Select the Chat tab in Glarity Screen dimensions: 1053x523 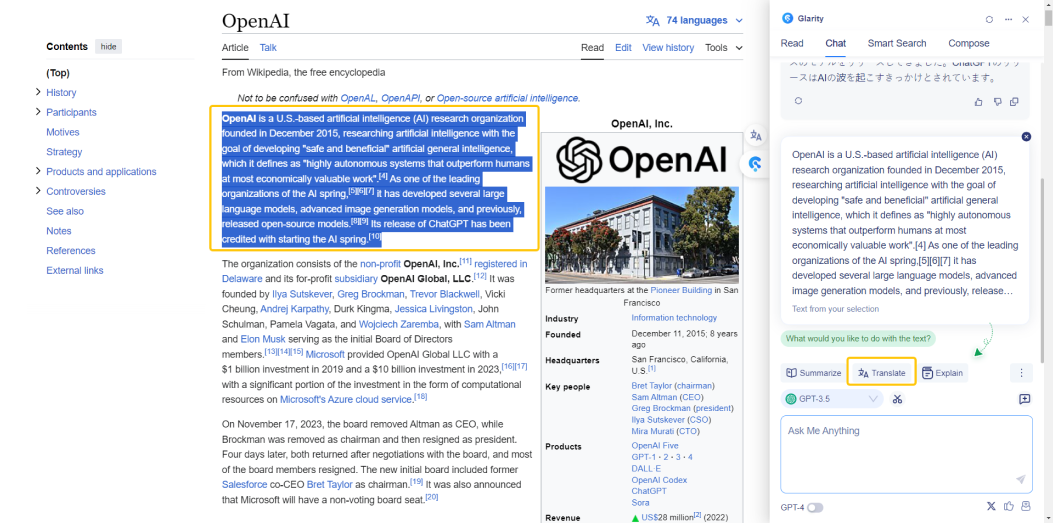tap(835, 43)
